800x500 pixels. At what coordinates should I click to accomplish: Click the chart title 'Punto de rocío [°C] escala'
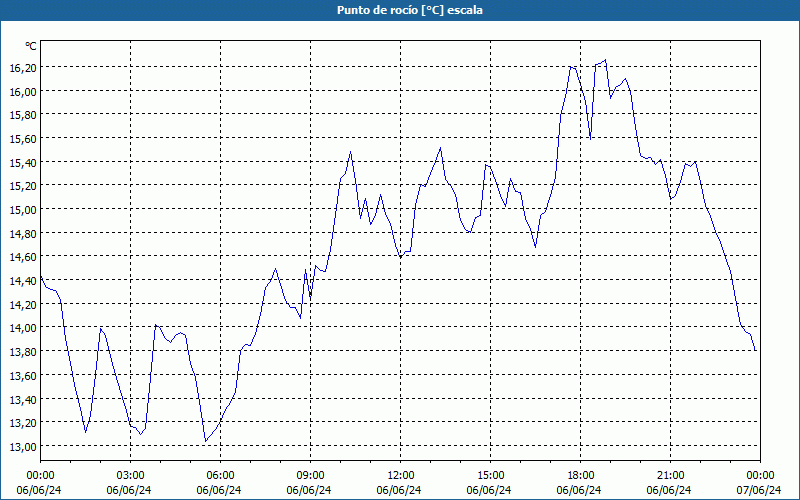[410, 10]
